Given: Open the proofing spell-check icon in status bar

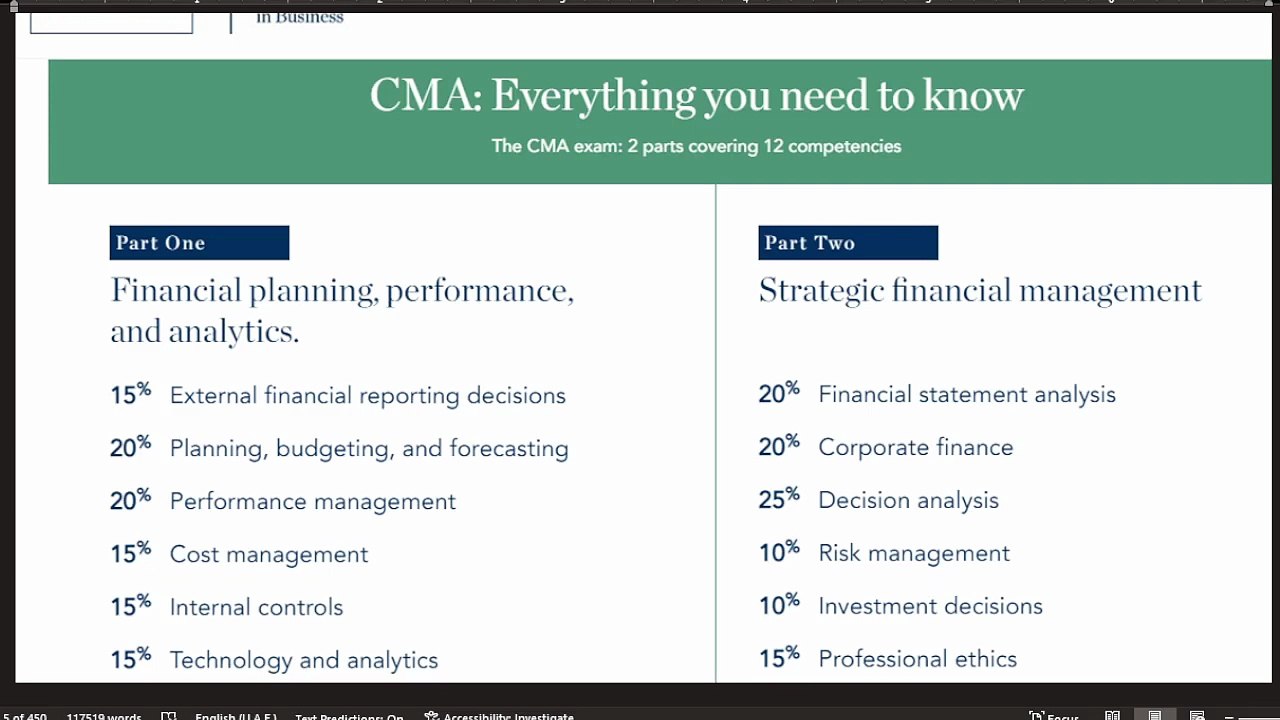Looking at the screenshot, I should tap(169, 716).
